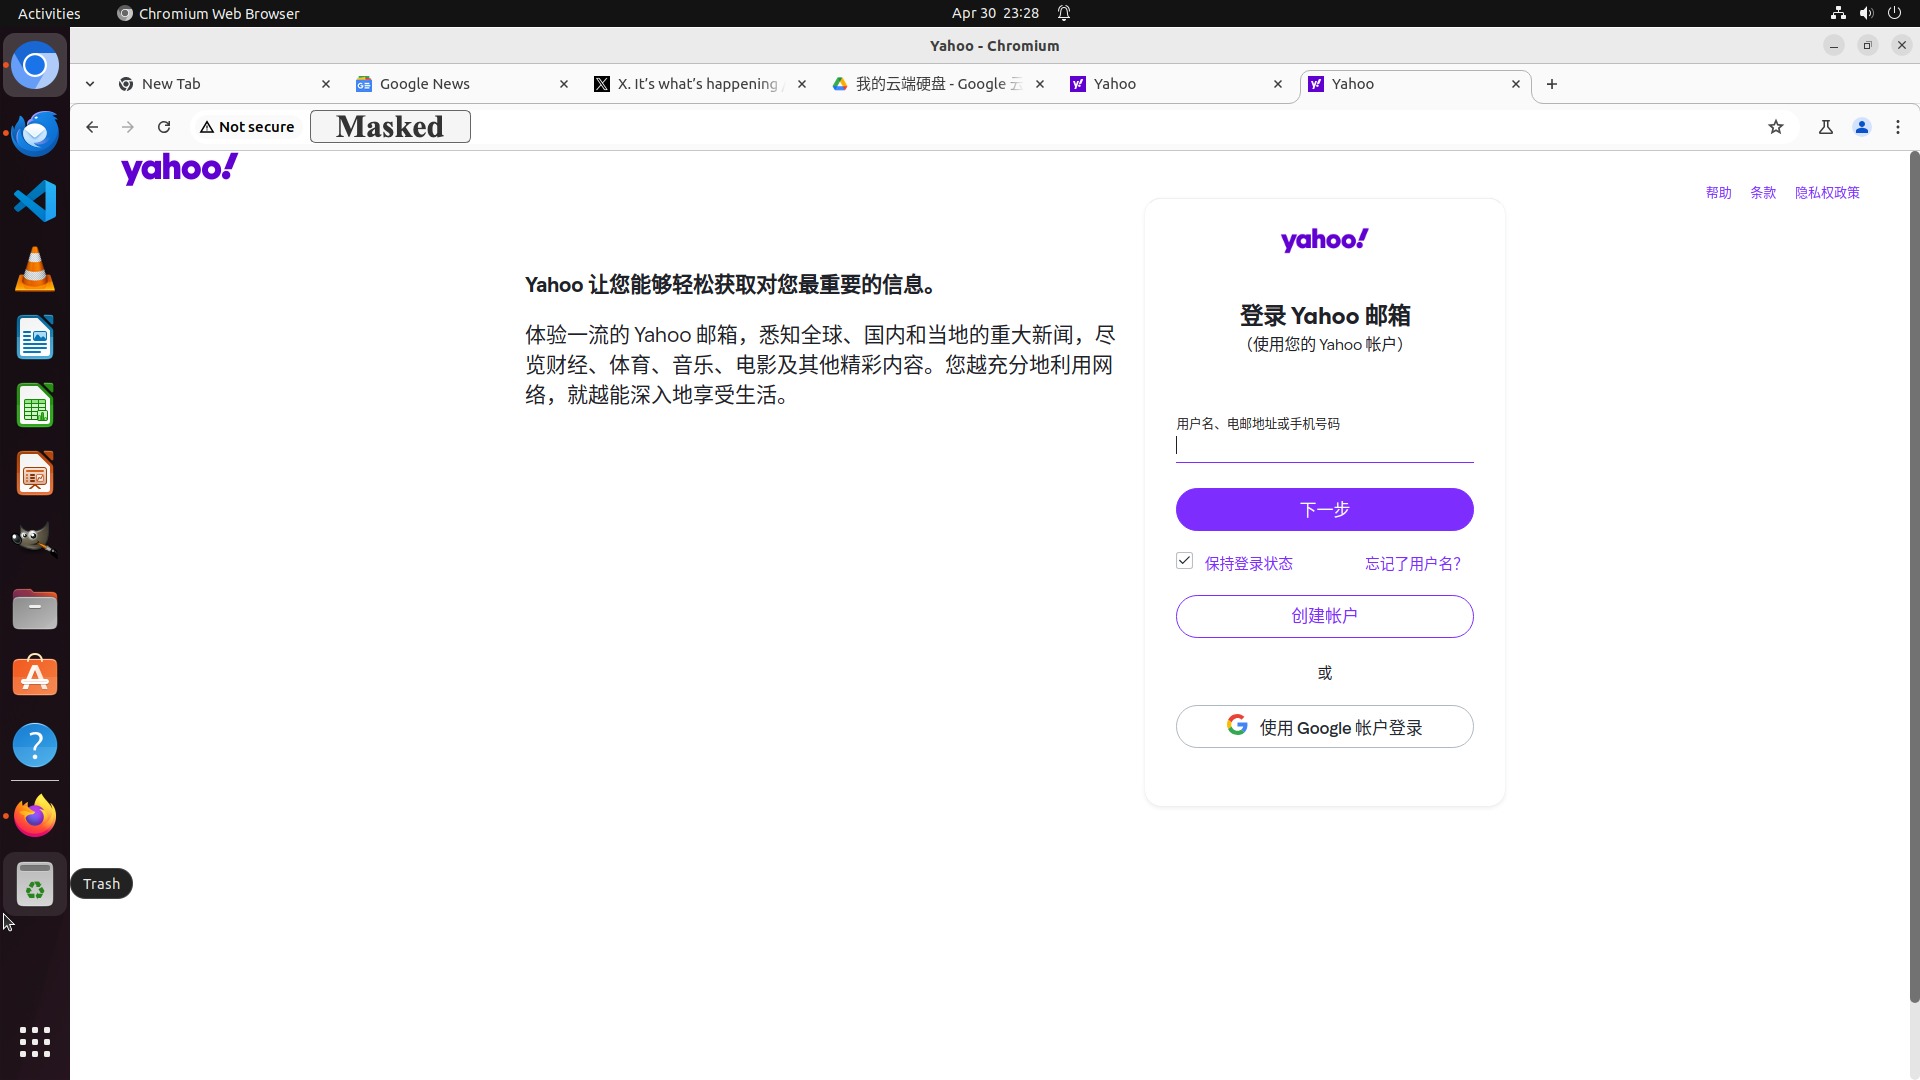Launch GIMP from the dock
Viewport: 1920px width, 1080px height.
click(x=35, y=541)
